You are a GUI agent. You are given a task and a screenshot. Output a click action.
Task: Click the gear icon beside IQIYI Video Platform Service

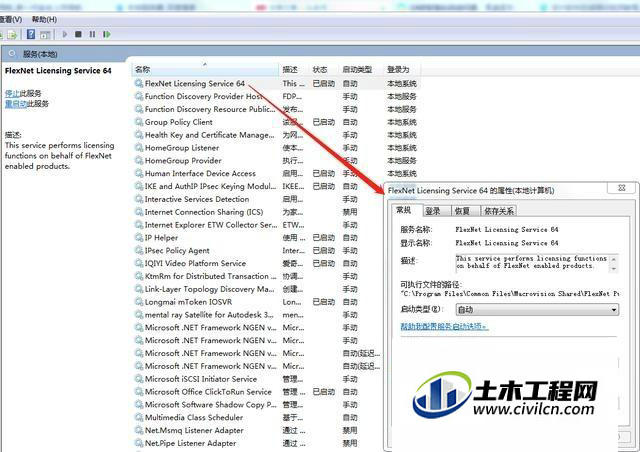(x=139, y=263)
